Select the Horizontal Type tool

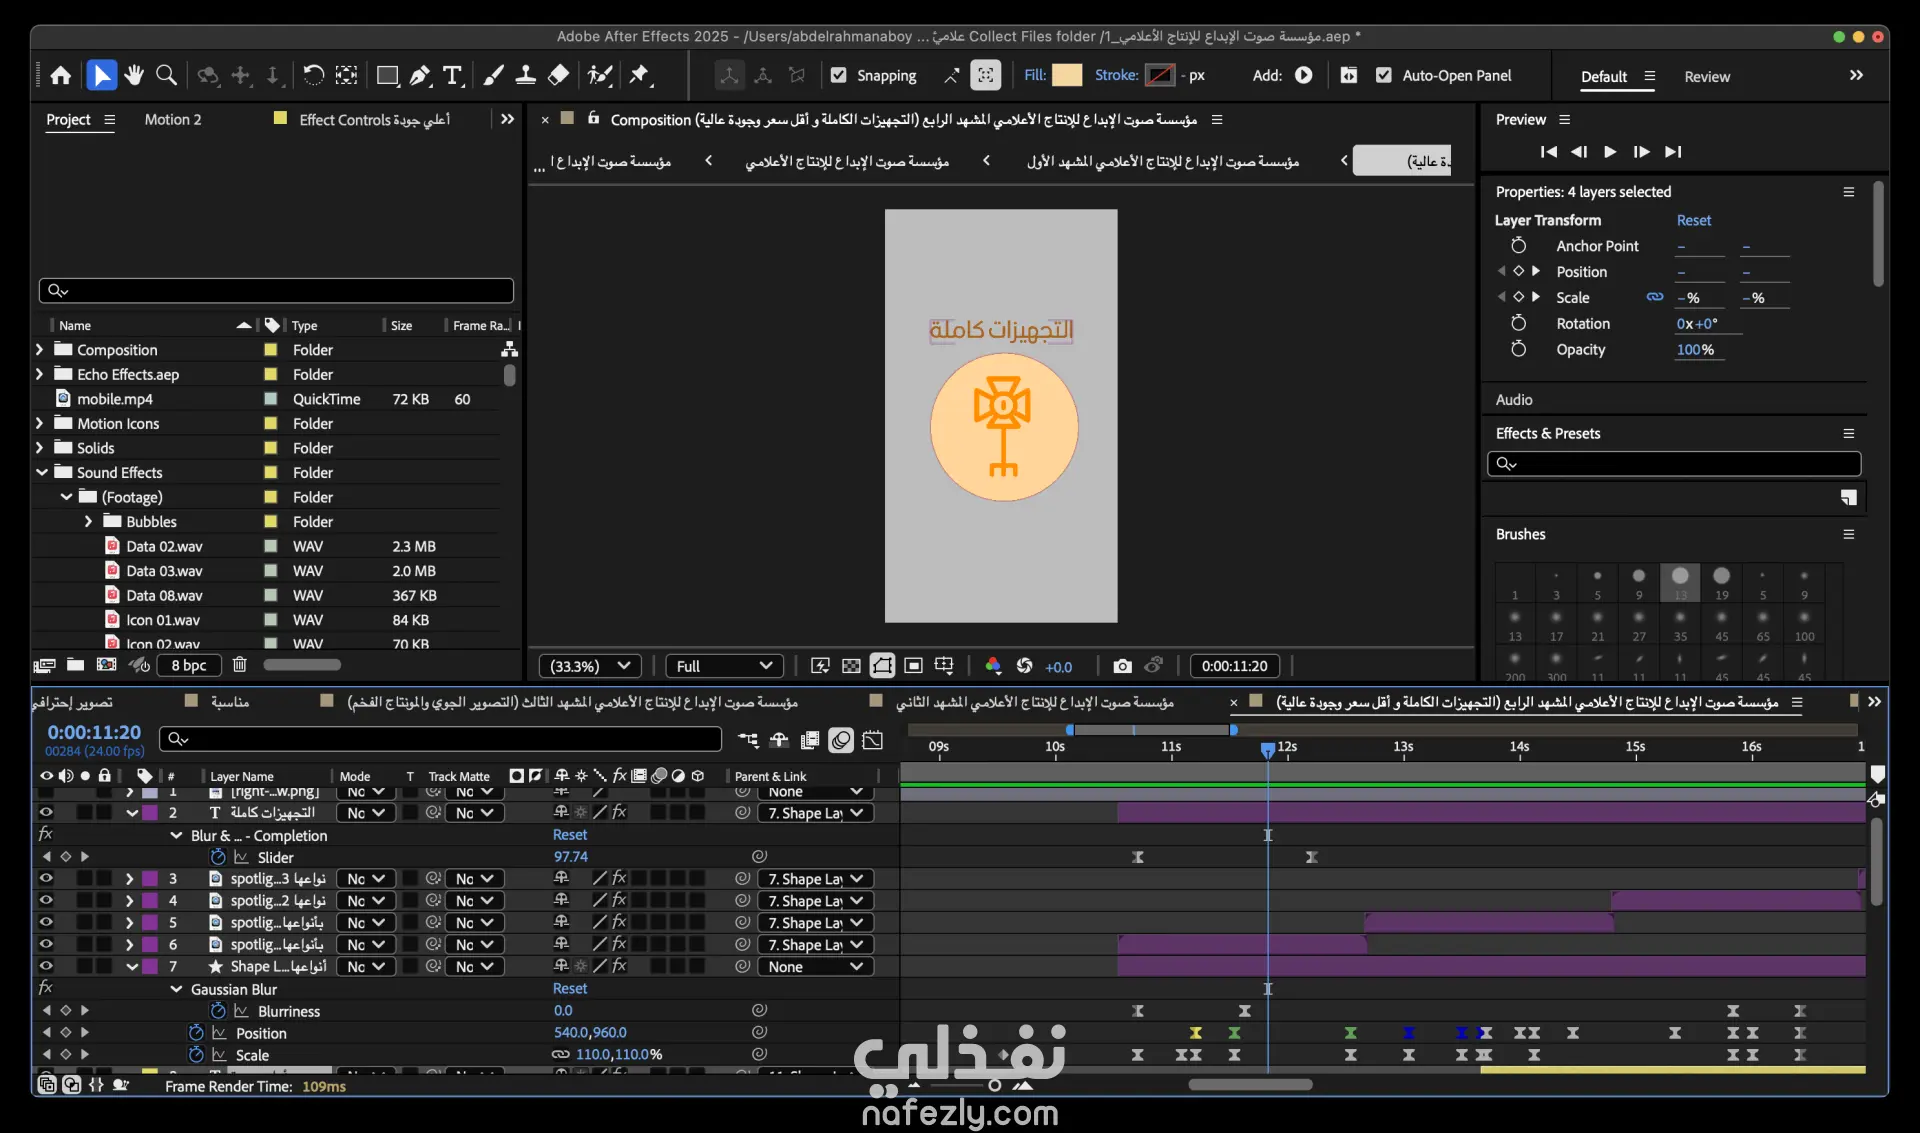(452, 75)
